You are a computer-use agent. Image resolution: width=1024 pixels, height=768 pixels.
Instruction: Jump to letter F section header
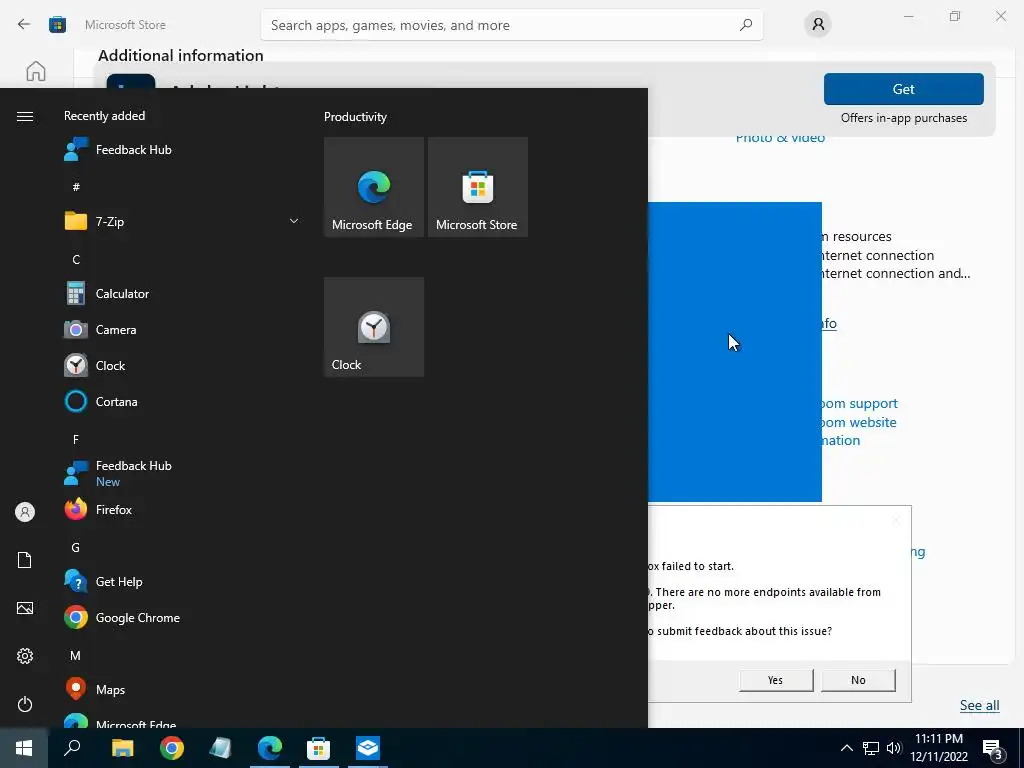point(76,440)
